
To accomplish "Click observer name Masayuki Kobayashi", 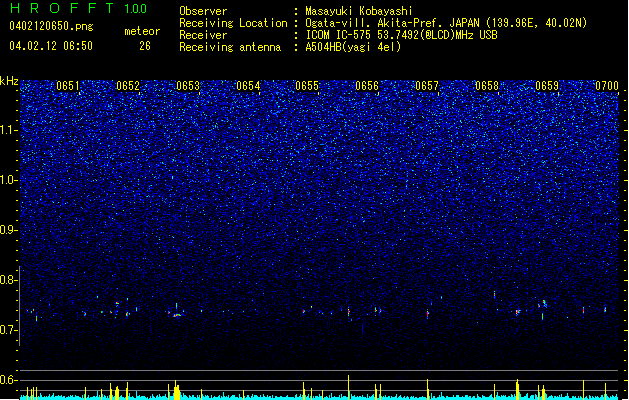I will (x=359, y=11).
